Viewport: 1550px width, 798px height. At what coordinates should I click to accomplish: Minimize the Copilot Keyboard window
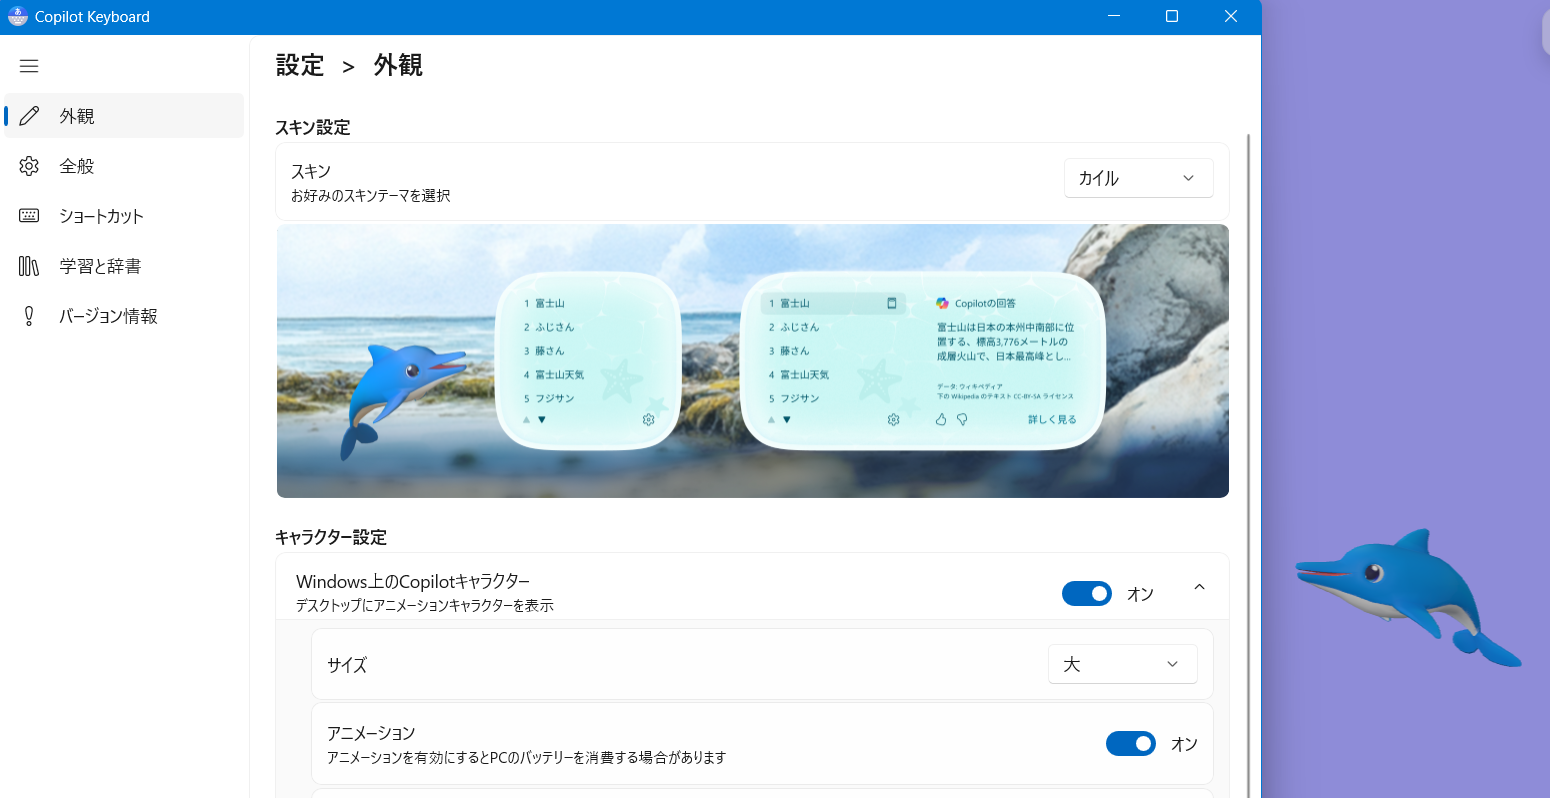[1113, 17]
